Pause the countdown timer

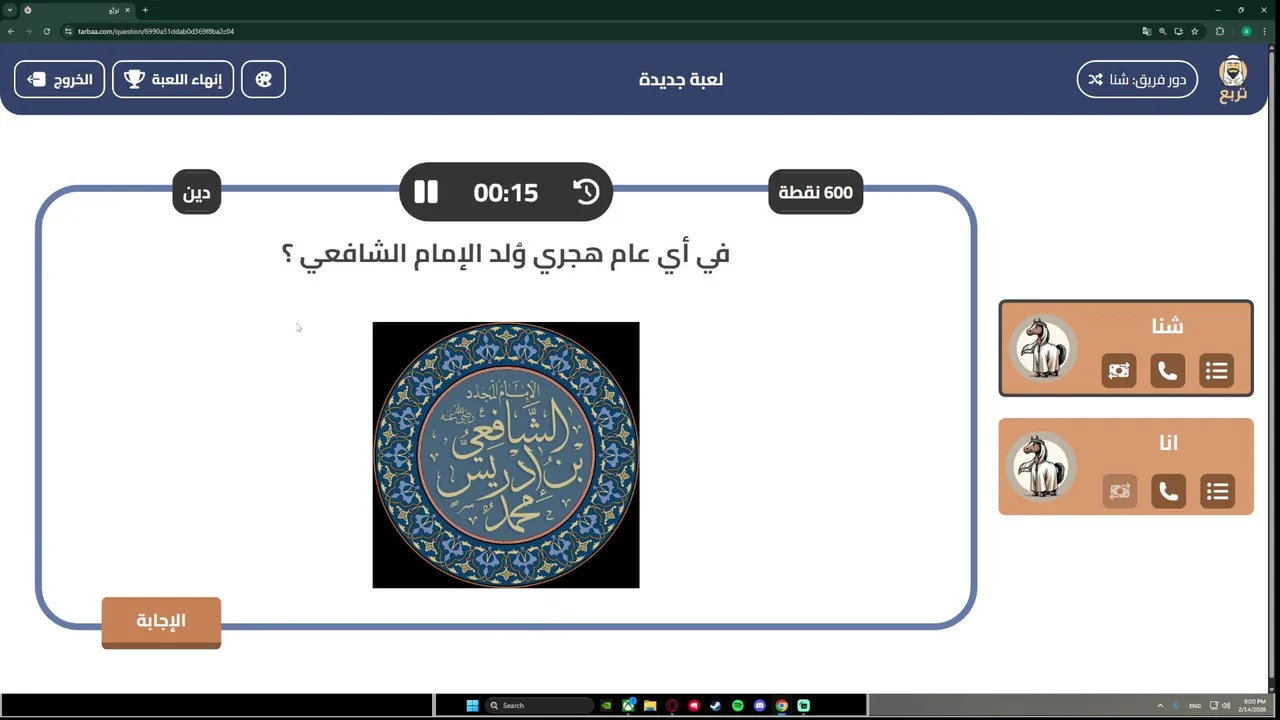coord(426,192)
